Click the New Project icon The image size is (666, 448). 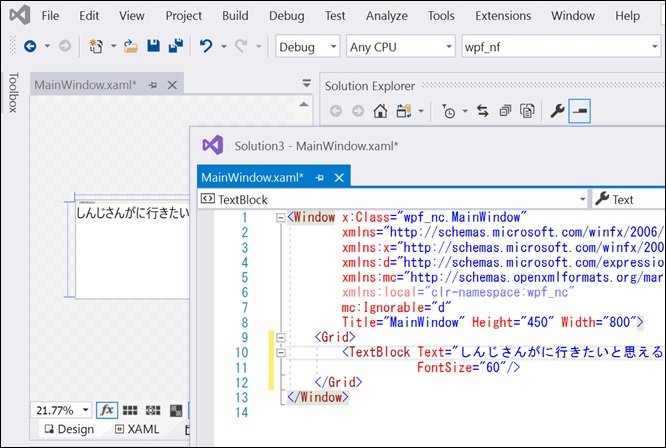coord(96,46)
